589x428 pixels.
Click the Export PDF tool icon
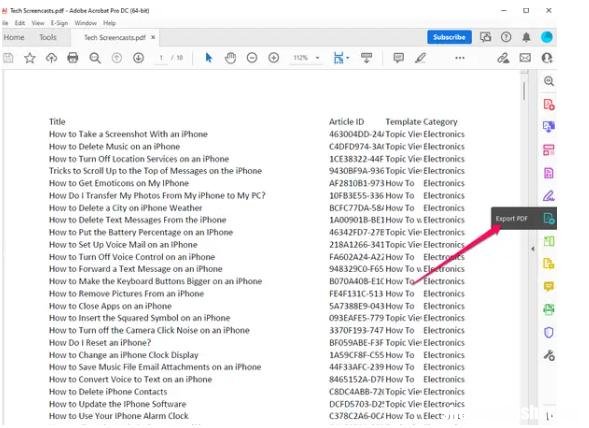(548, 218)
